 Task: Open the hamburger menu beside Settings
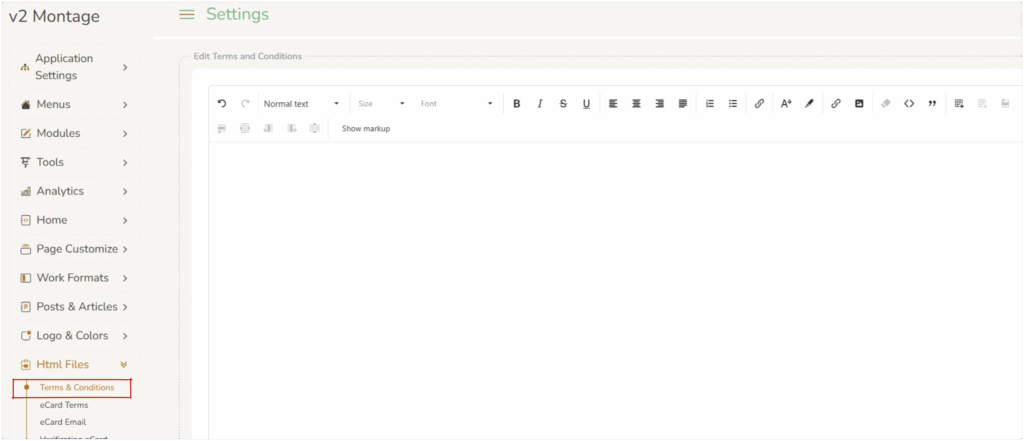tap(186, 14)
